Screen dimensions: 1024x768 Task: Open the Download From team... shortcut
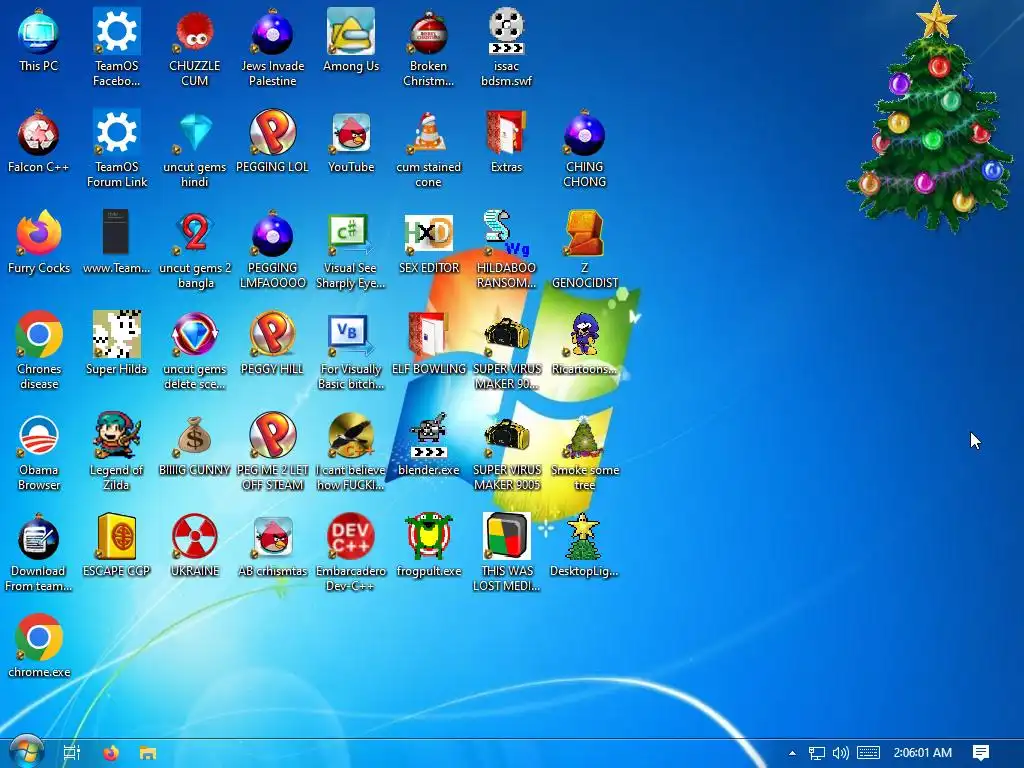coord(39,553)
